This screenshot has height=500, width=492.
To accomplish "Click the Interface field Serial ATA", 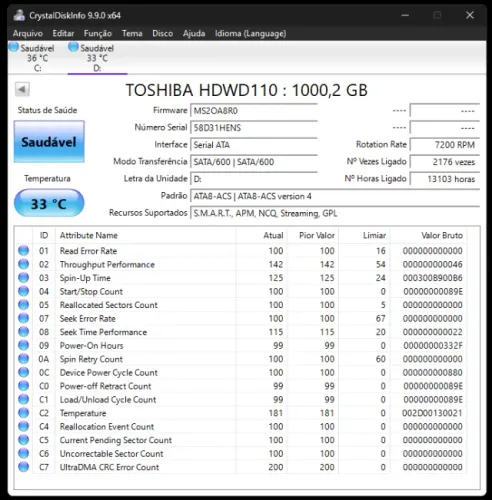I will tap(254, 145).
